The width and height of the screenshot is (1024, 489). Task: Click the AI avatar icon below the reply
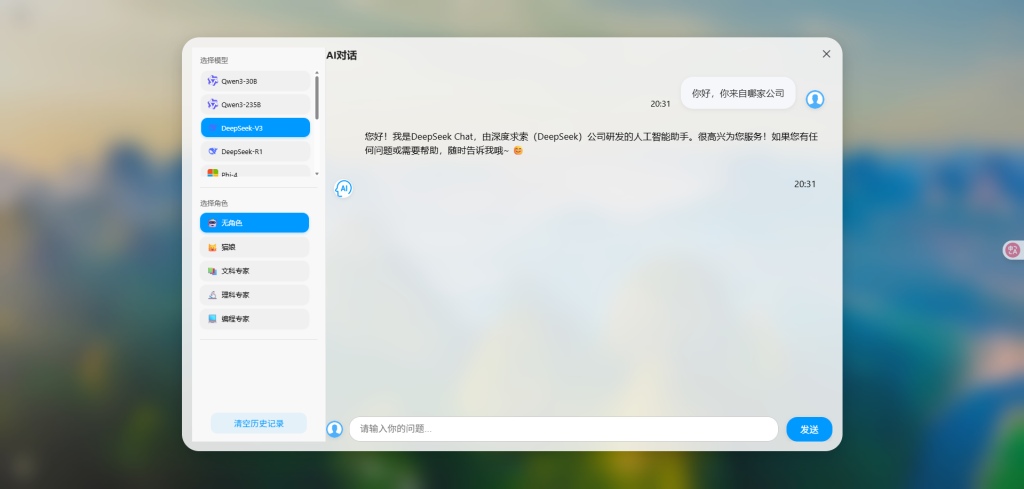tap(344, 189)
